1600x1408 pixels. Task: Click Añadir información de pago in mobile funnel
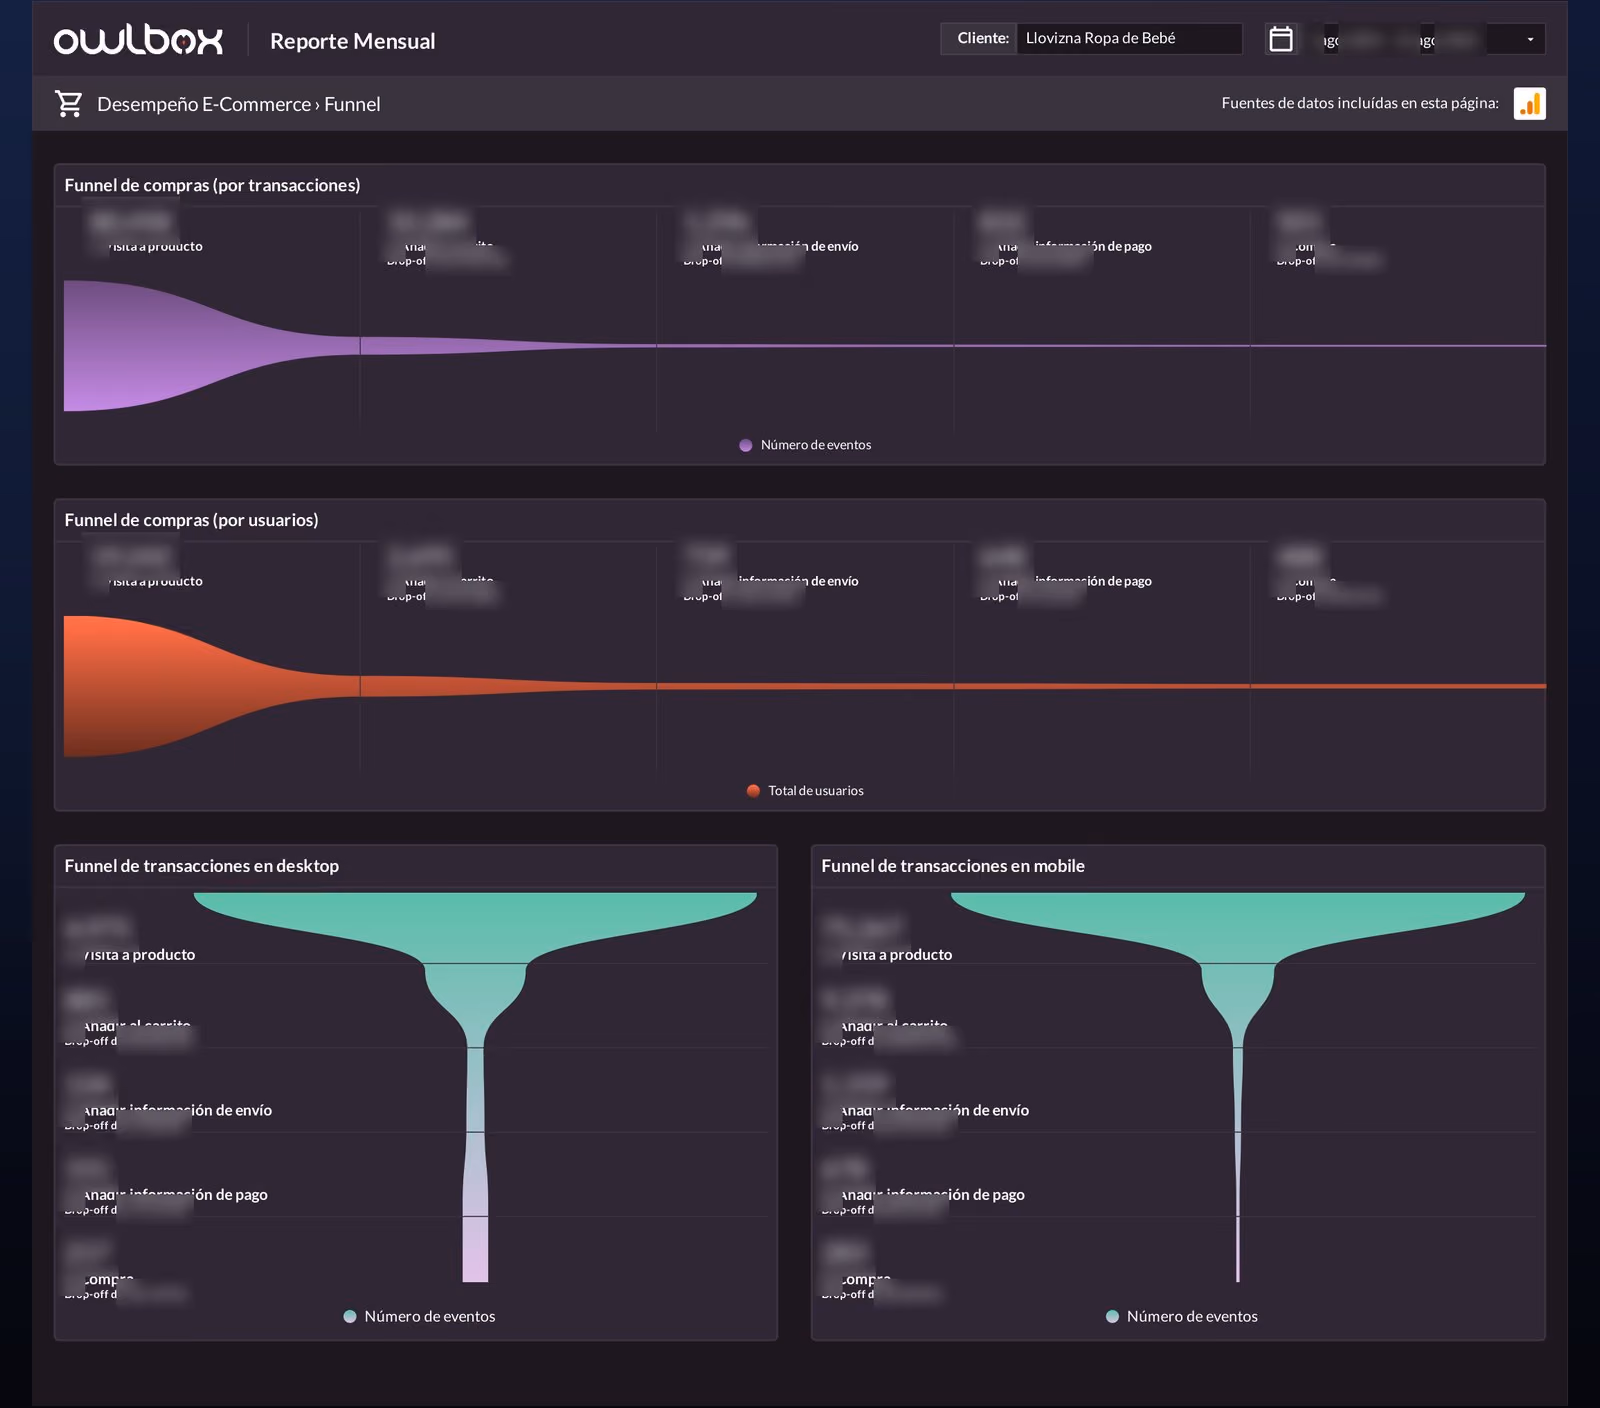[x=932, y=1195]
